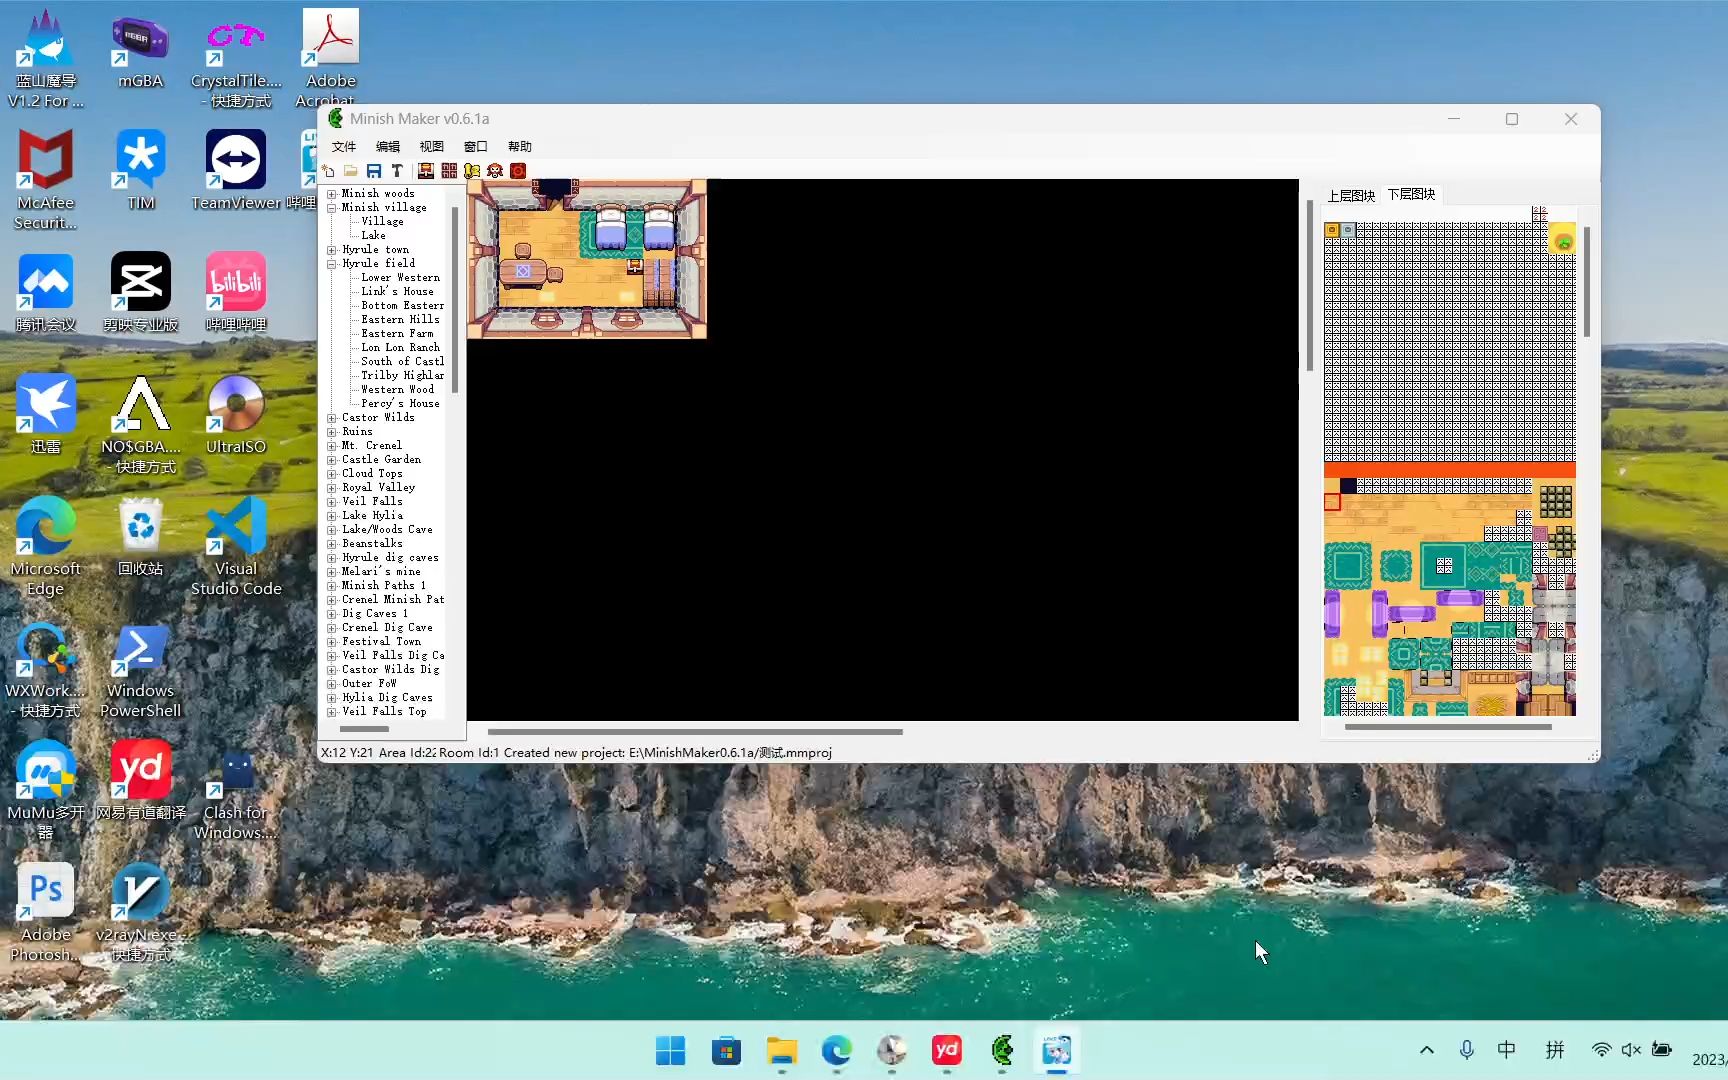Viewport: 1728px width, 1080px height.
Task: Expand the Minish woods tree node
Action: [332, 194]
